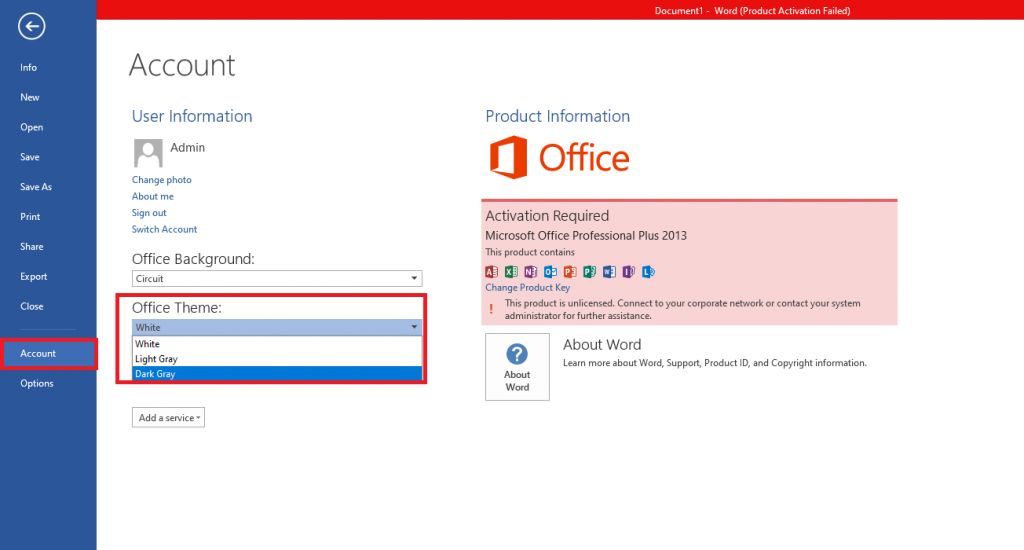The height and width of the screenshot is (550, 1024).
Task: Open the Share page
Action: click(48, 247)
